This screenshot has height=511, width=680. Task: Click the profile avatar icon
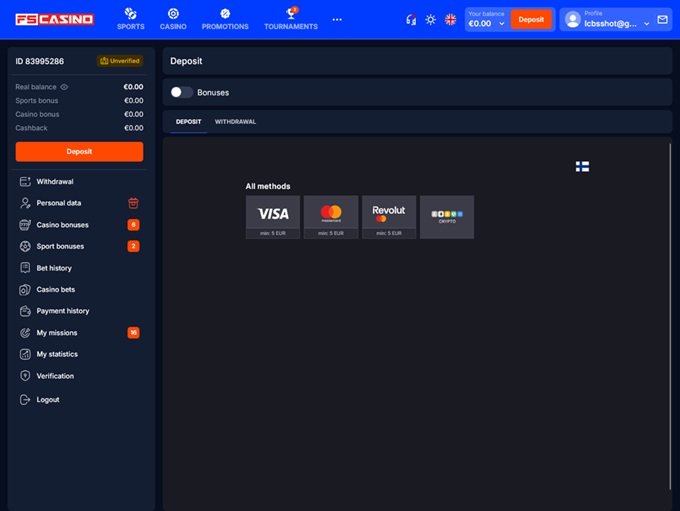pos(572,20)
